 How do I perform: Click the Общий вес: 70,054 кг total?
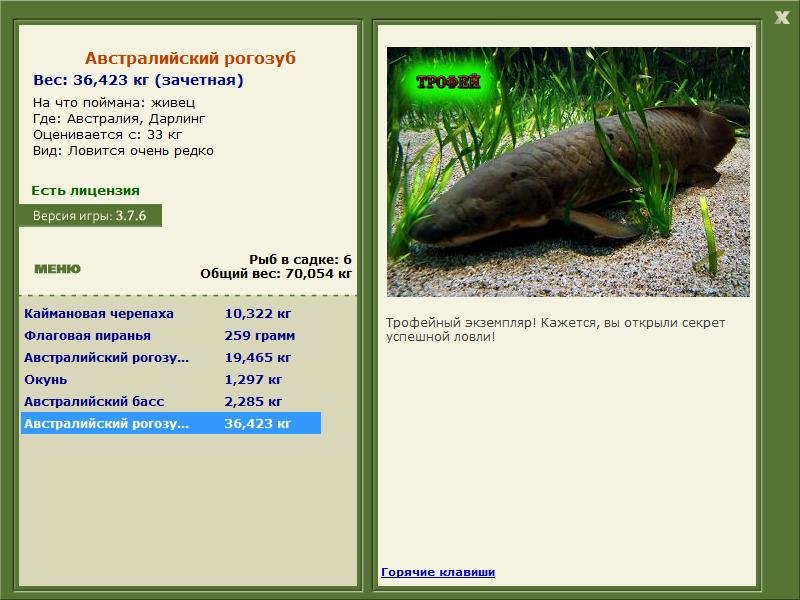click(276, 273)
